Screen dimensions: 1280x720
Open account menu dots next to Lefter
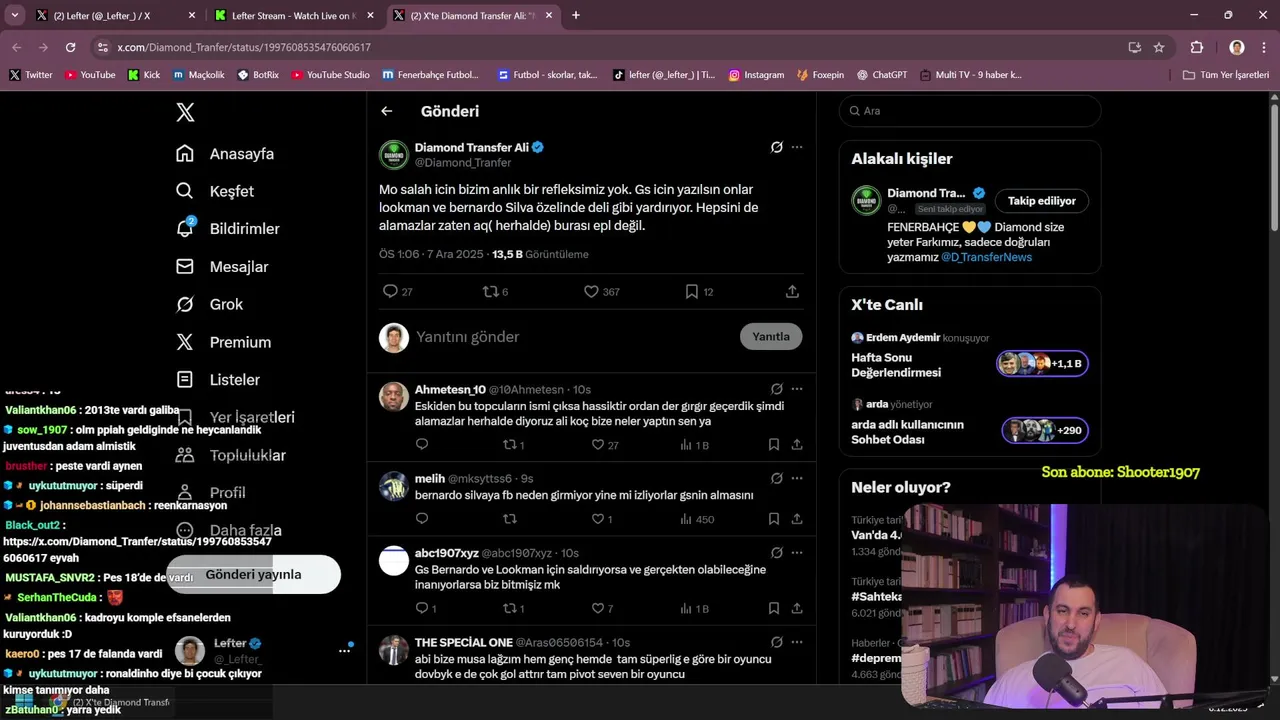(344, 651)
